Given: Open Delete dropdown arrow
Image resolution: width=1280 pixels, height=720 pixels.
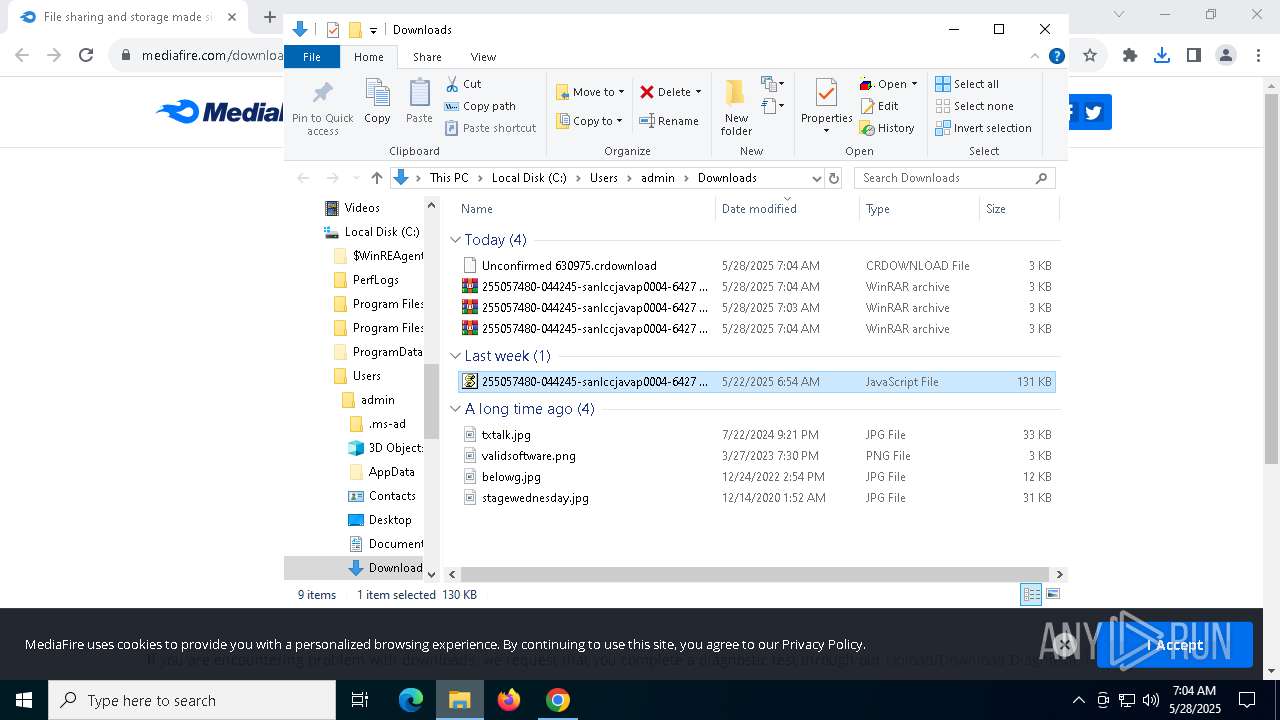Looking at the screenshot, I should (x=698, y=92).
